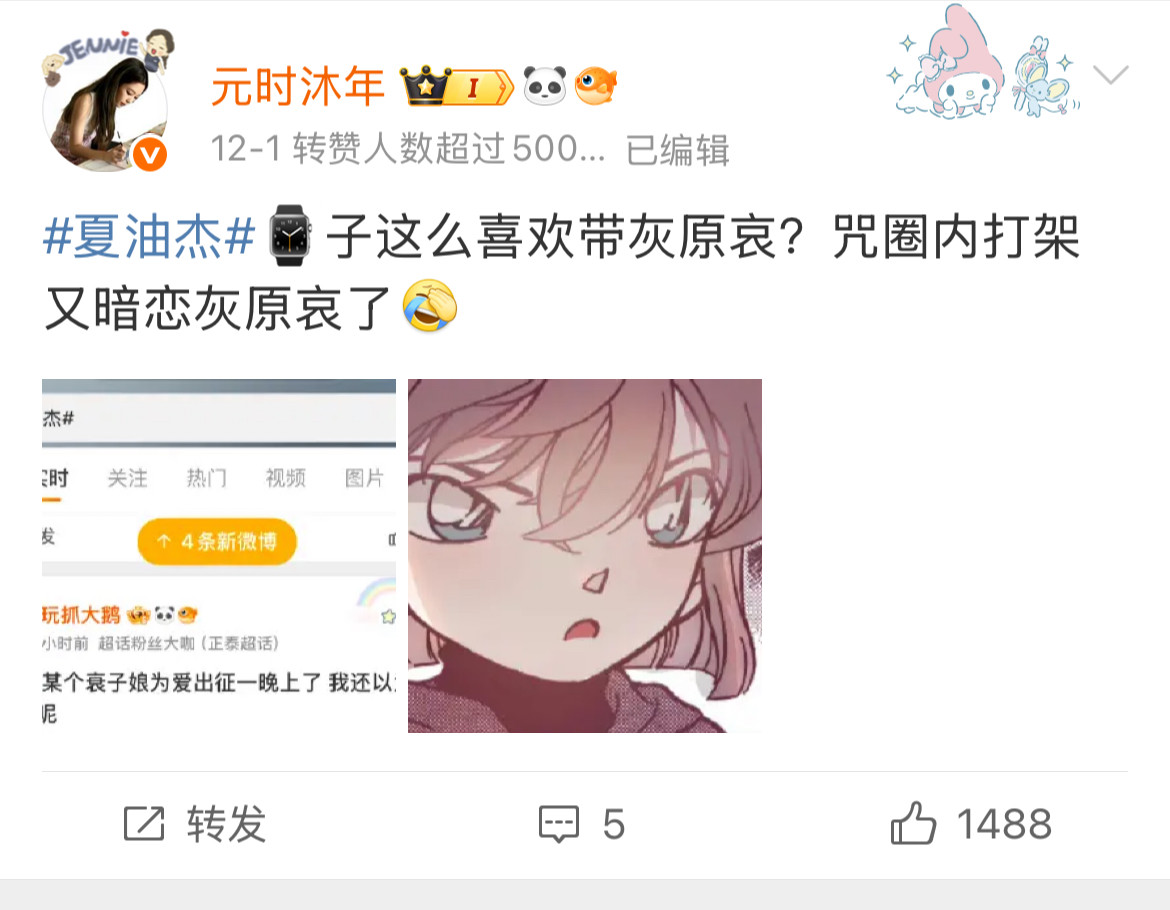Click the post body text paragraph

562,271
